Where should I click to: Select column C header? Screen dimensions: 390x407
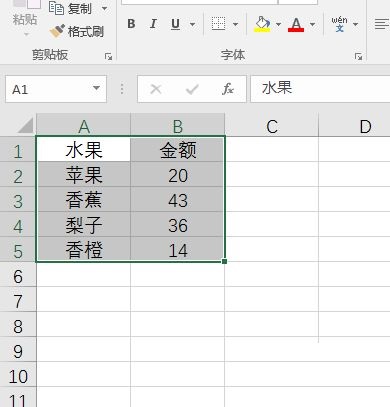[272, 126]
